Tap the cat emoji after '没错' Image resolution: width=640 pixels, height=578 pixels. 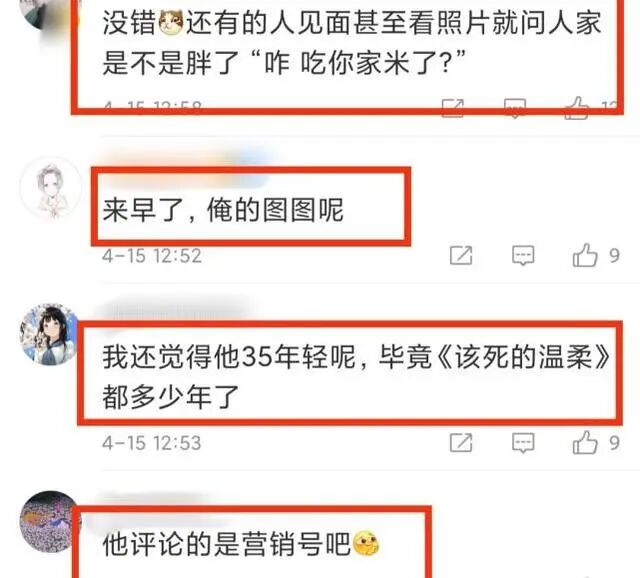(171, 23)
